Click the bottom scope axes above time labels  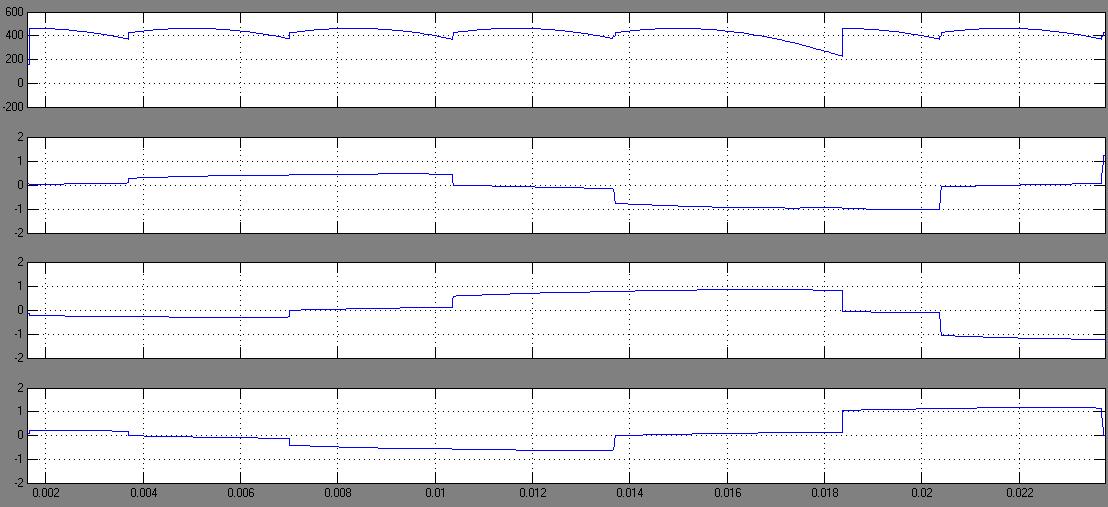click(x=567, y=435)
